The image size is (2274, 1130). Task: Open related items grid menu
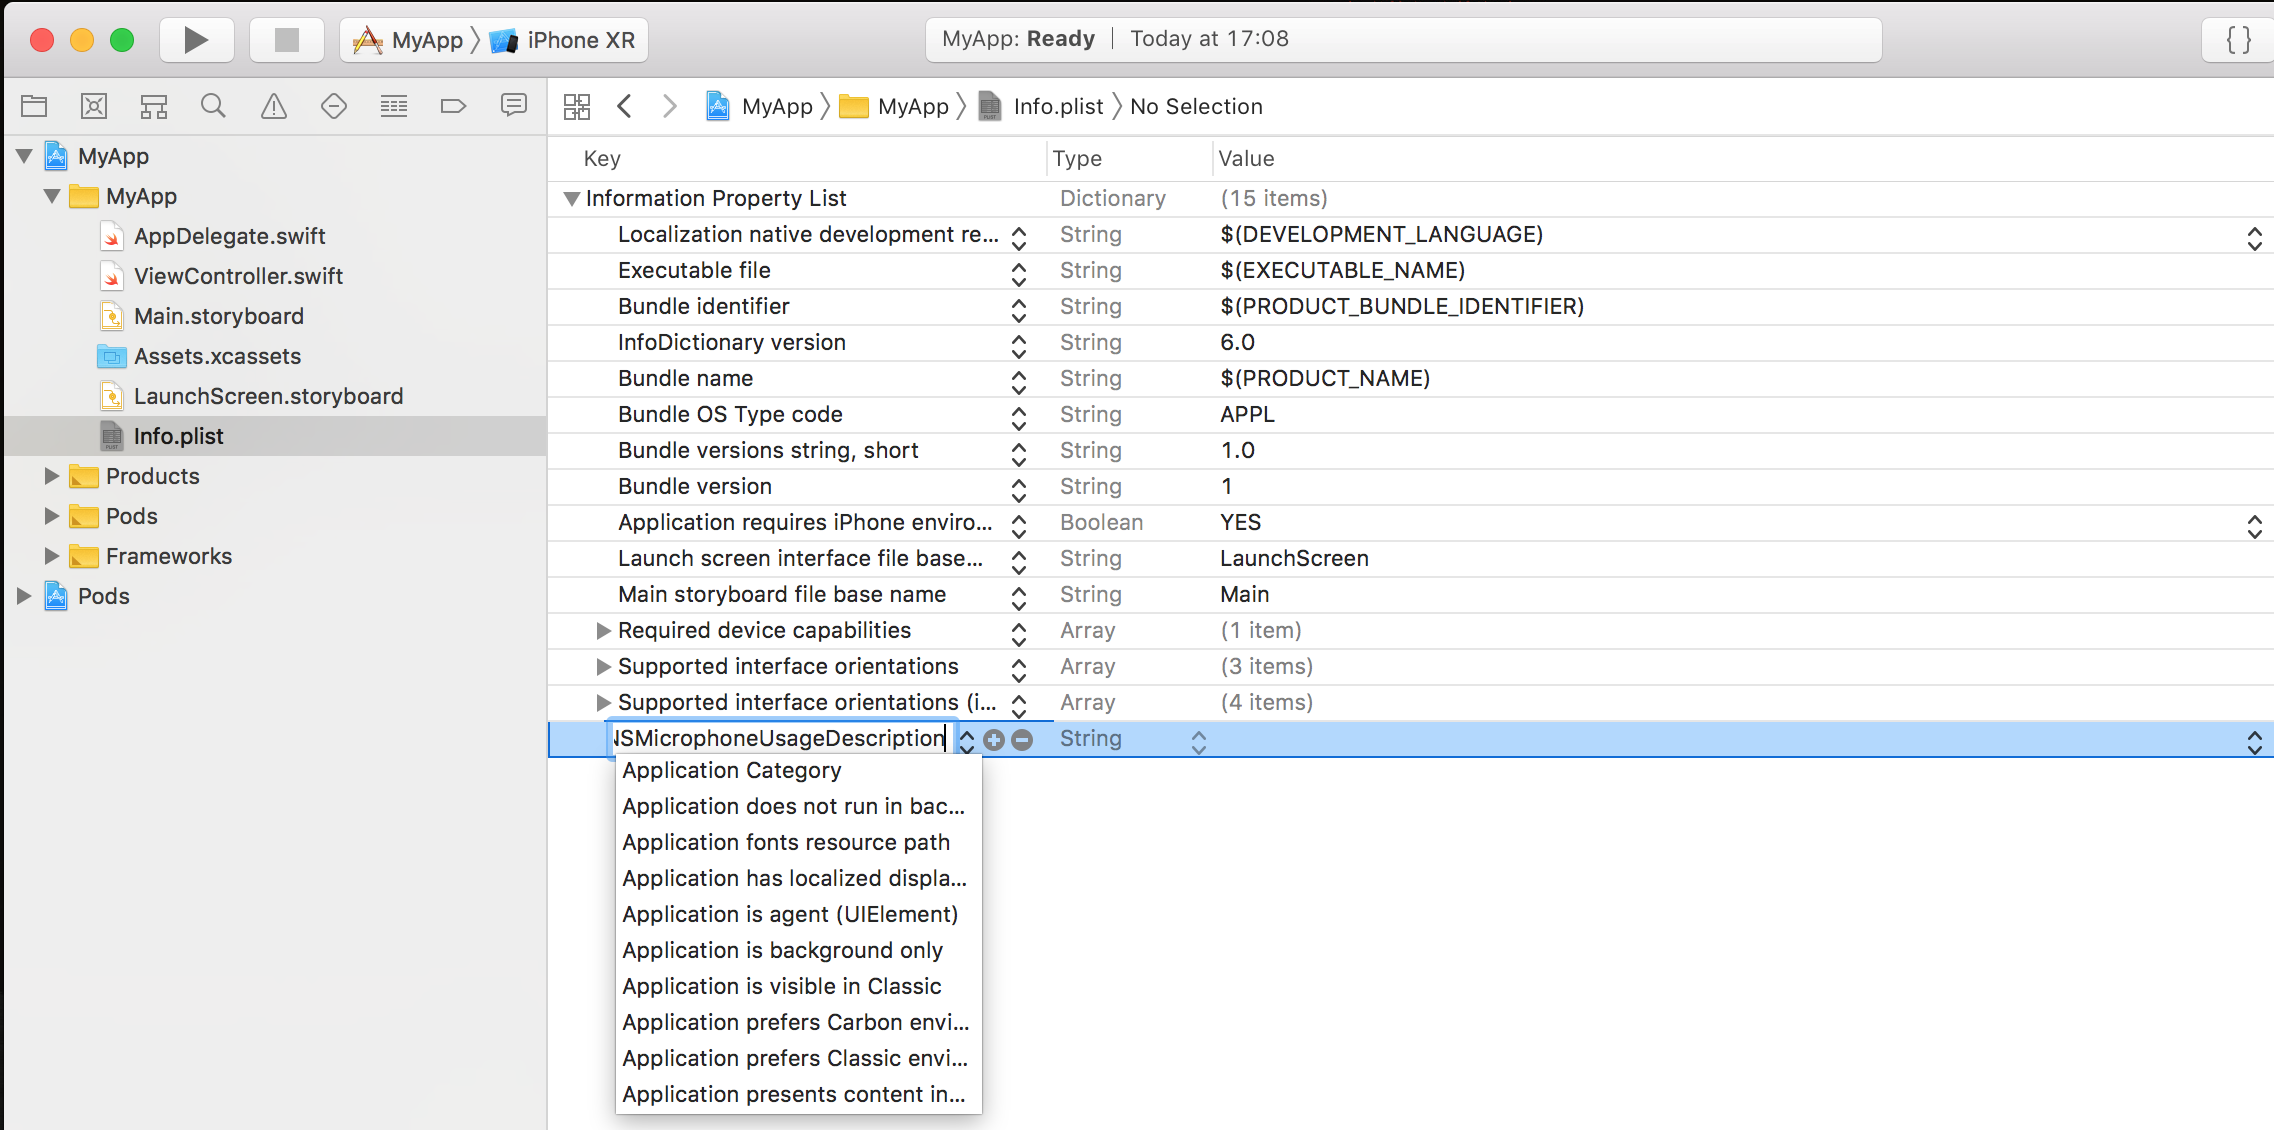click(577, 106)
